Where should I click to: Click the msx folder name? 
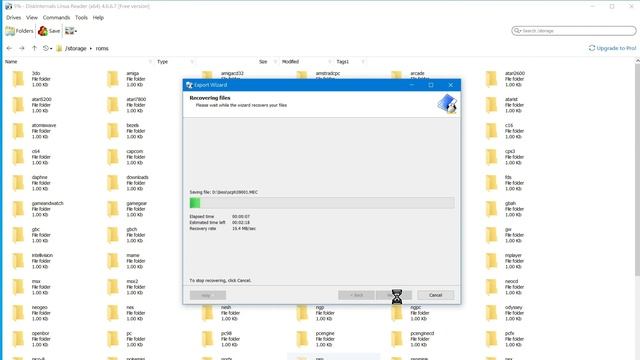point(36,281)
